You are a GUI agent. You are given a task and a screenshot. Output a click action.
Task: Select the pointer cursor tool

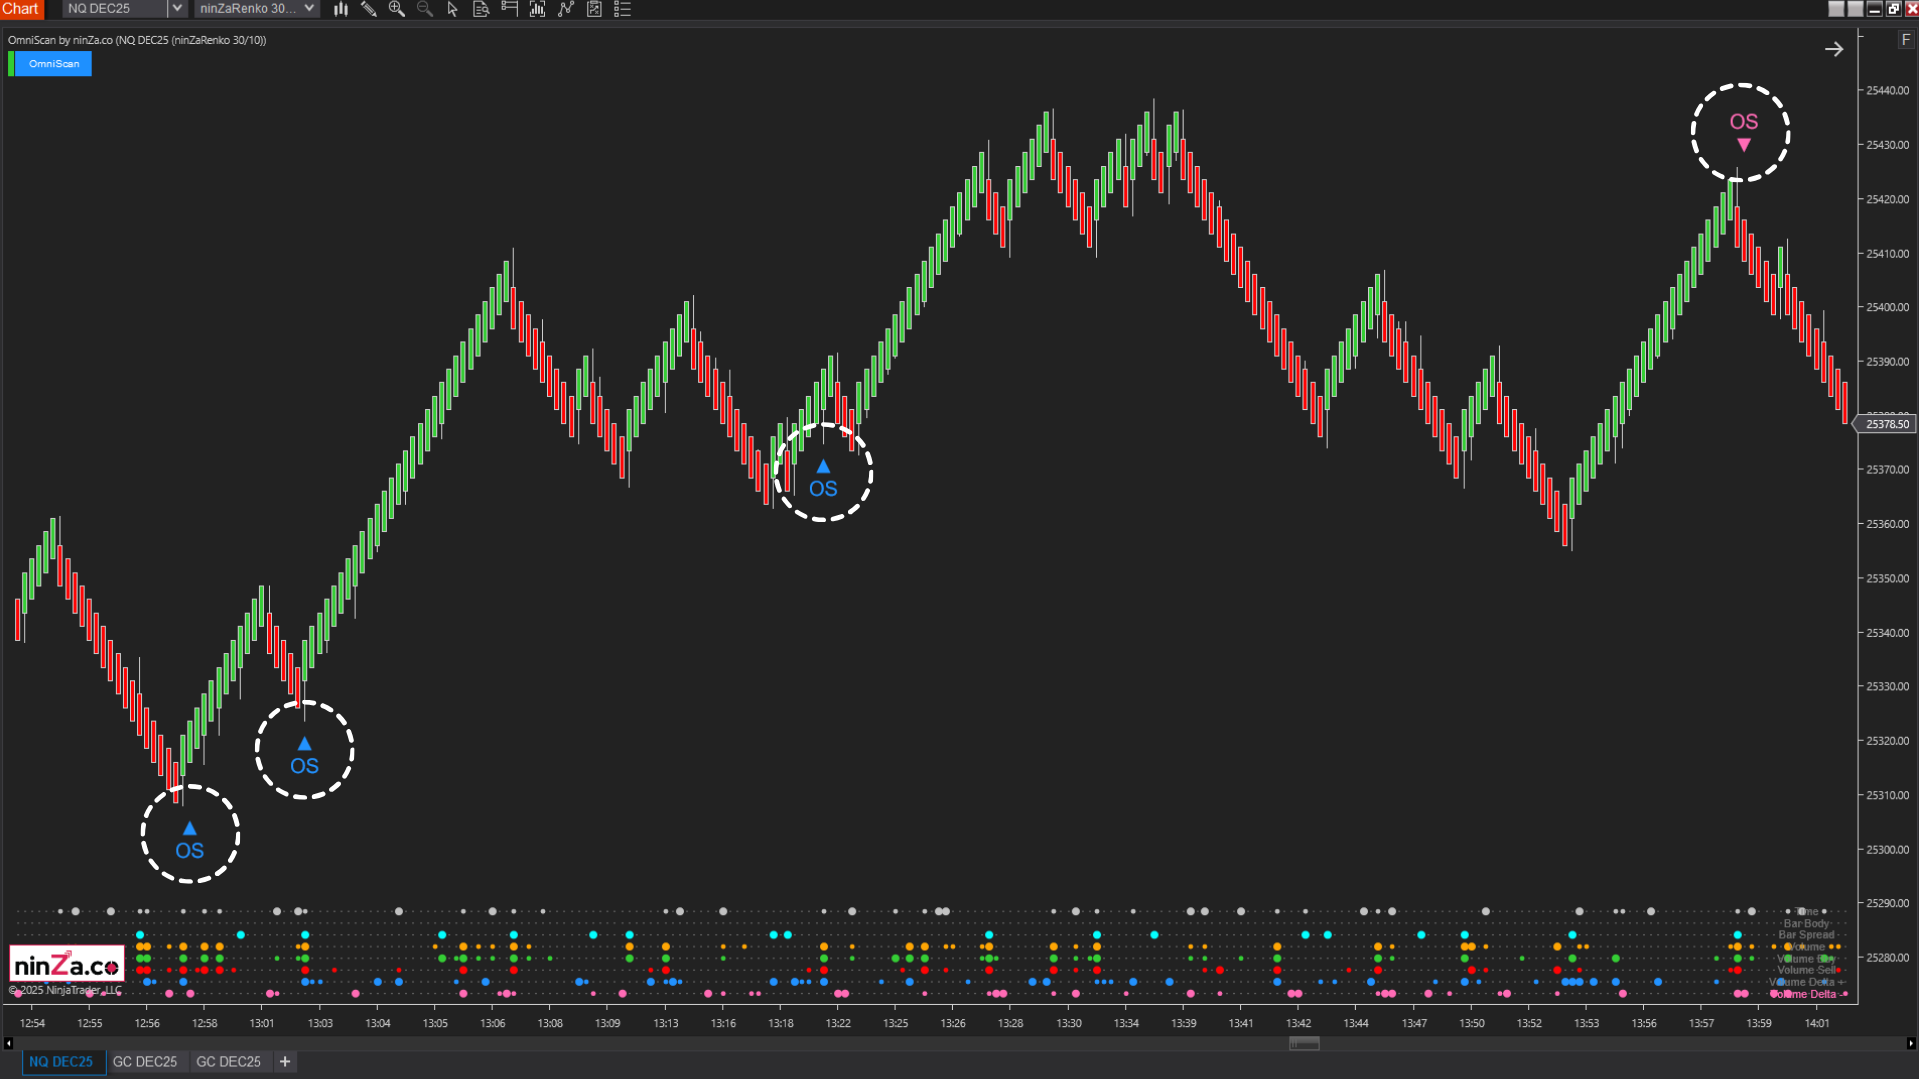click(x=452, y=9)
